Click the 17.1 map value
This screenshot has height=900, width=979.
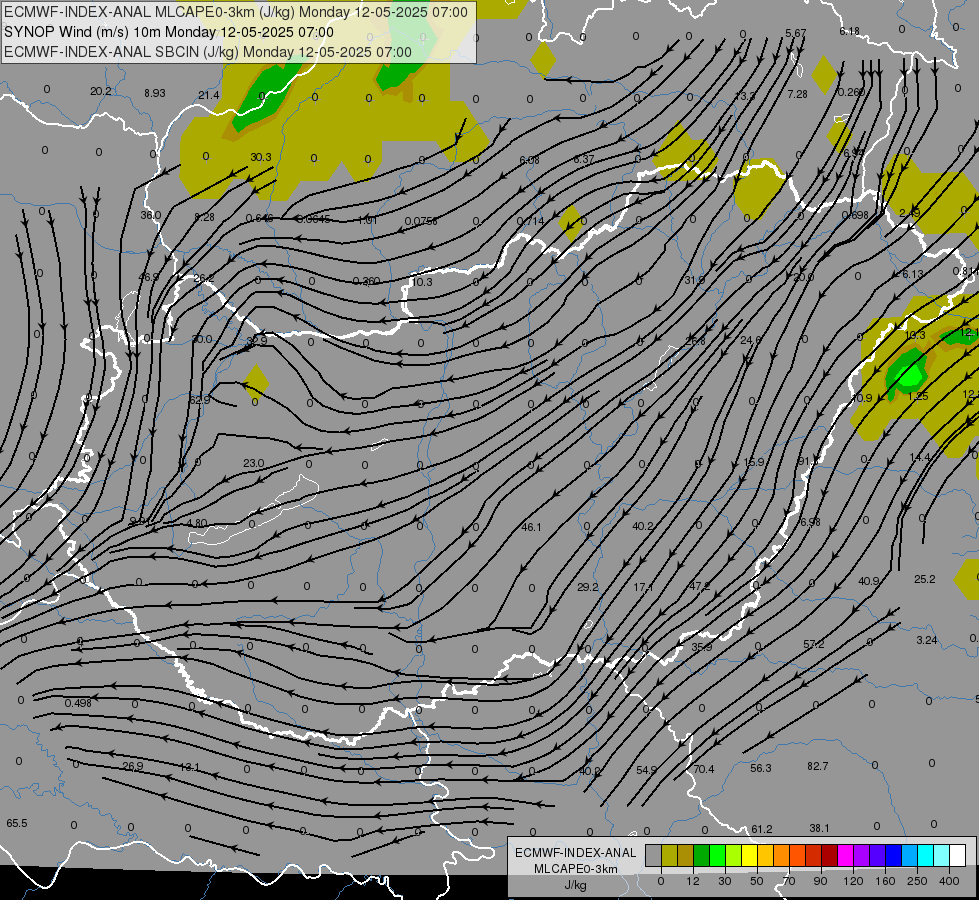(643, 587)
